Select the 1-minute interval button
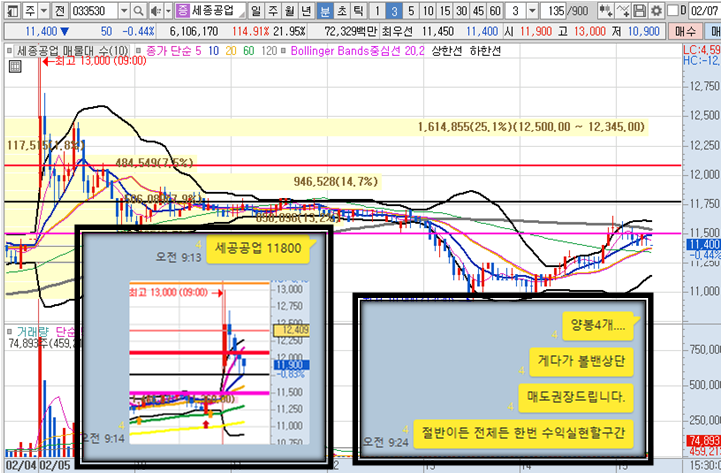This screenshot has width=722, height=474. 378,10
